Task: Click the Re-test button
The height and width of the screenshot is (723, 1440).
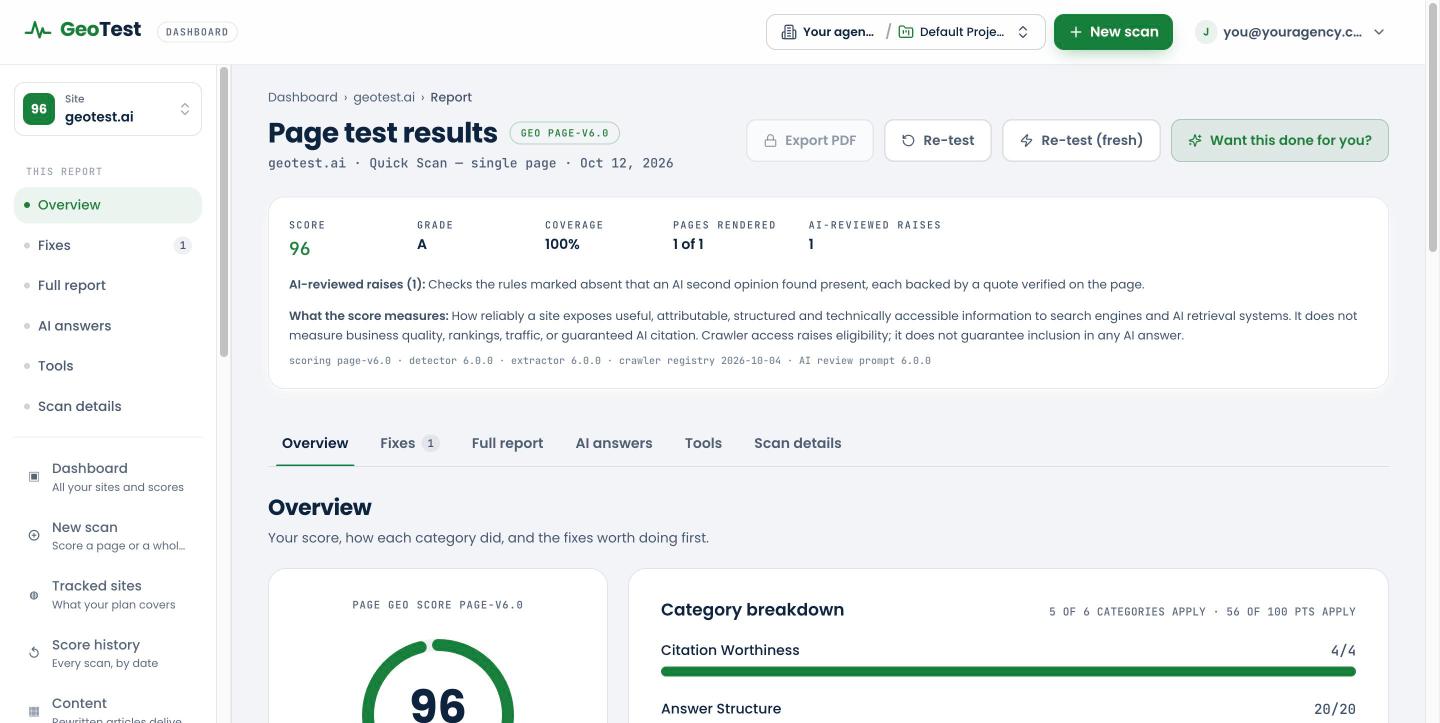Action: [x=937, y=141]
